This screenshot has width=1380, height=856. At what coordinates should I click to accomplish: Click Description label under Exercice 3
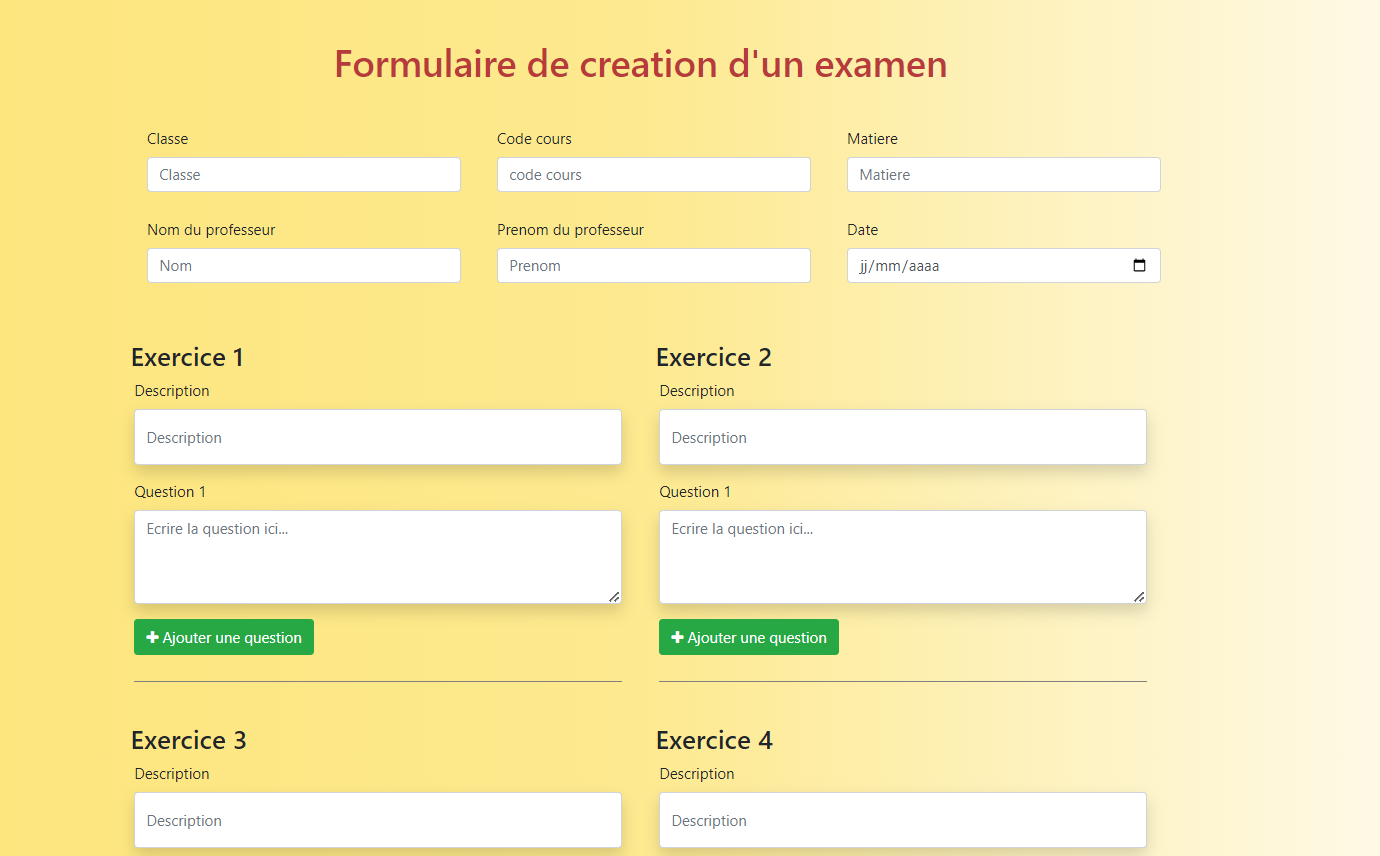(x=172, y=774)
